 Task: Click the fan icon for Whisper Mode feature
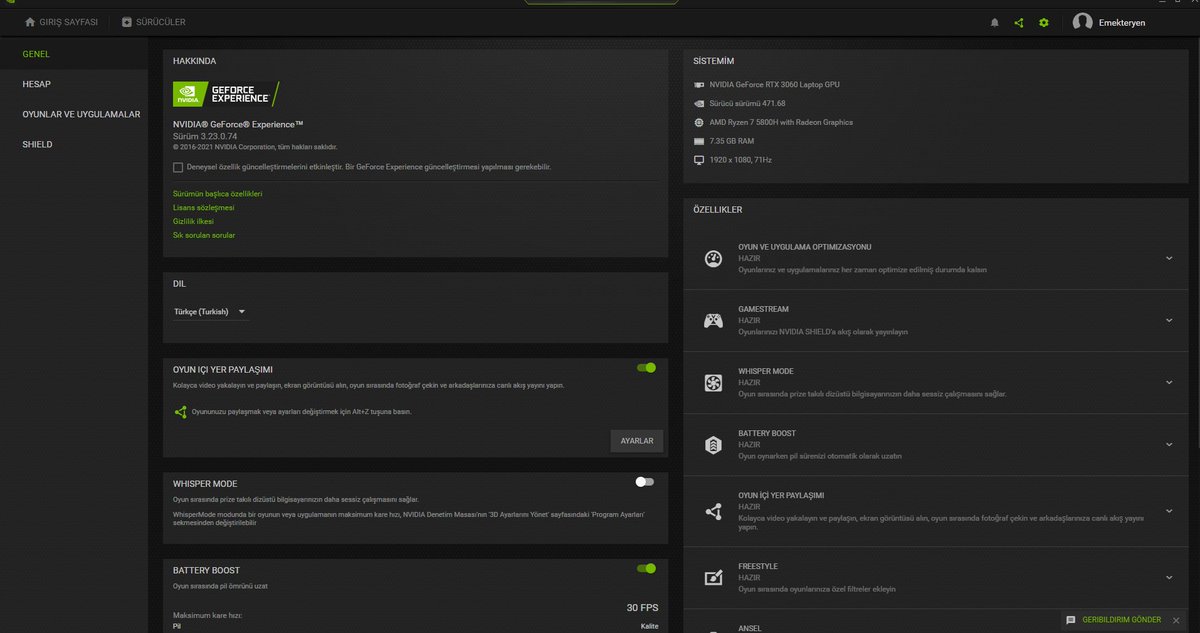pyautogui.click(x=713, y=383)
